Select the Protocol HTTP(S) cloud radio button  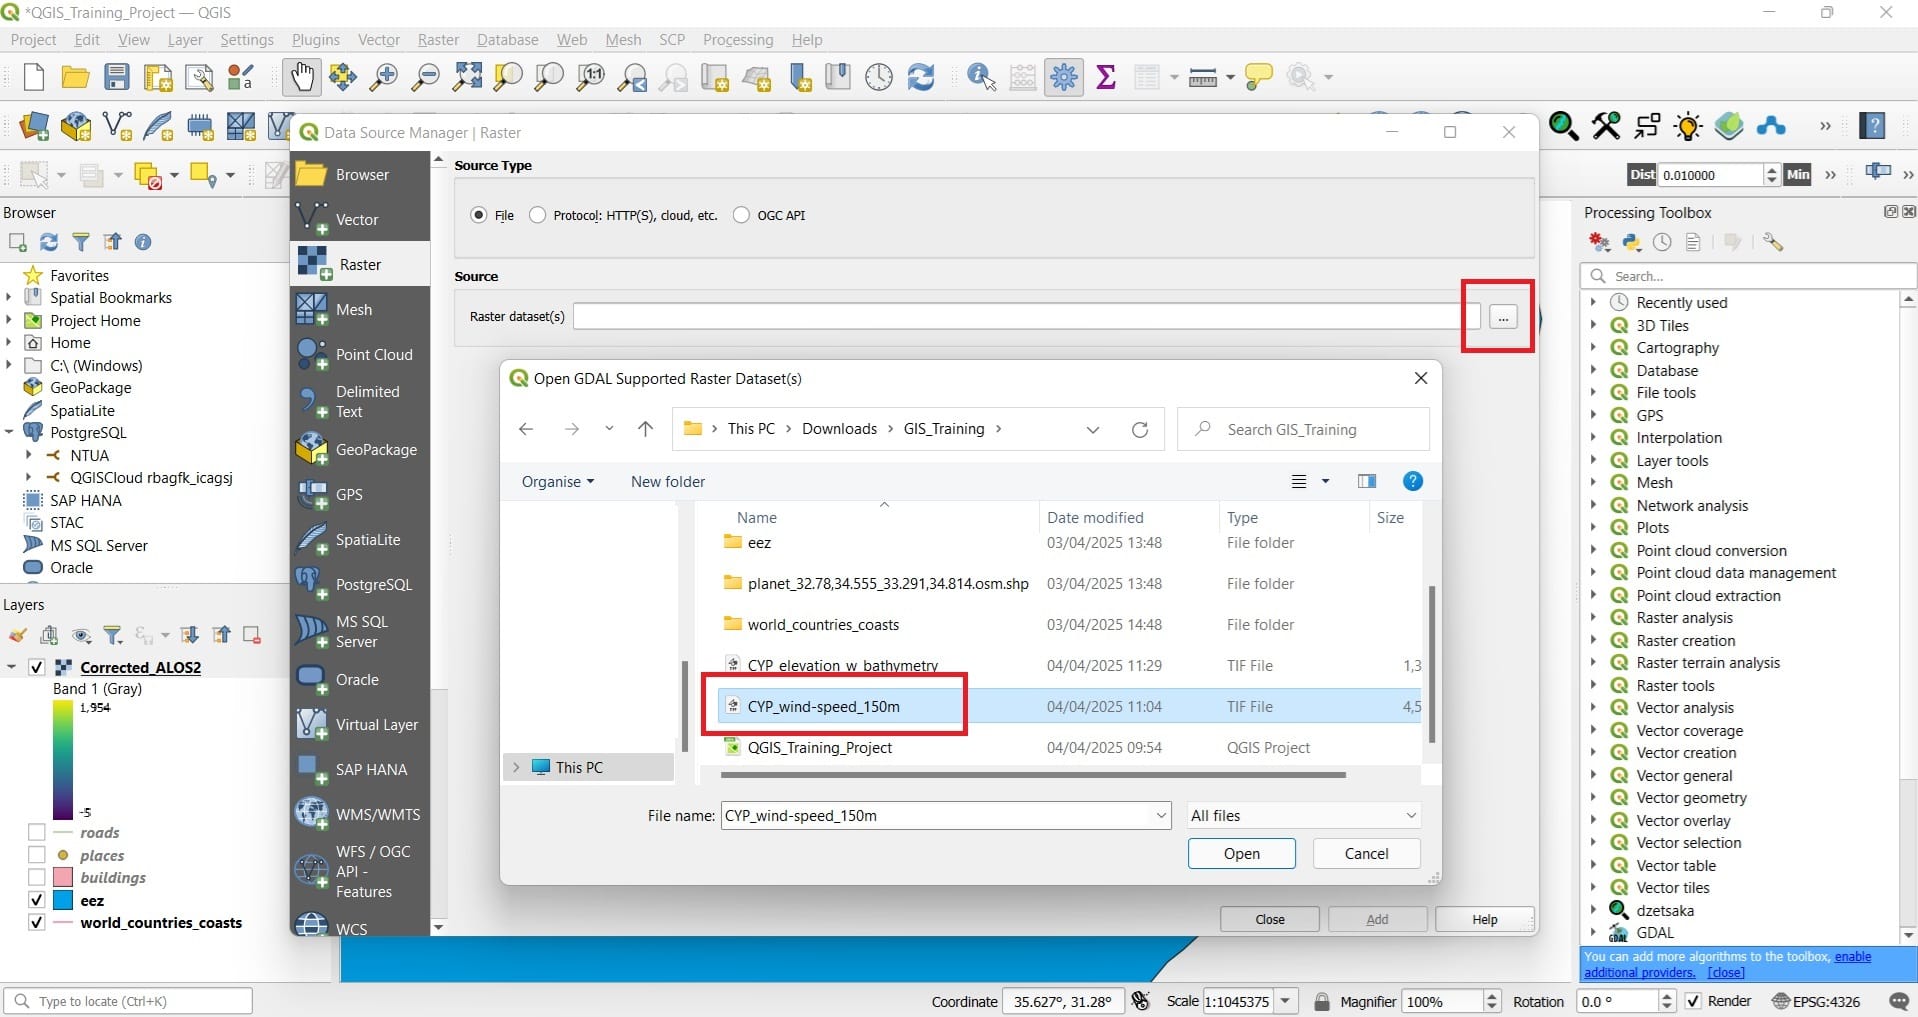pyautogui.click(x=538, y=215)
